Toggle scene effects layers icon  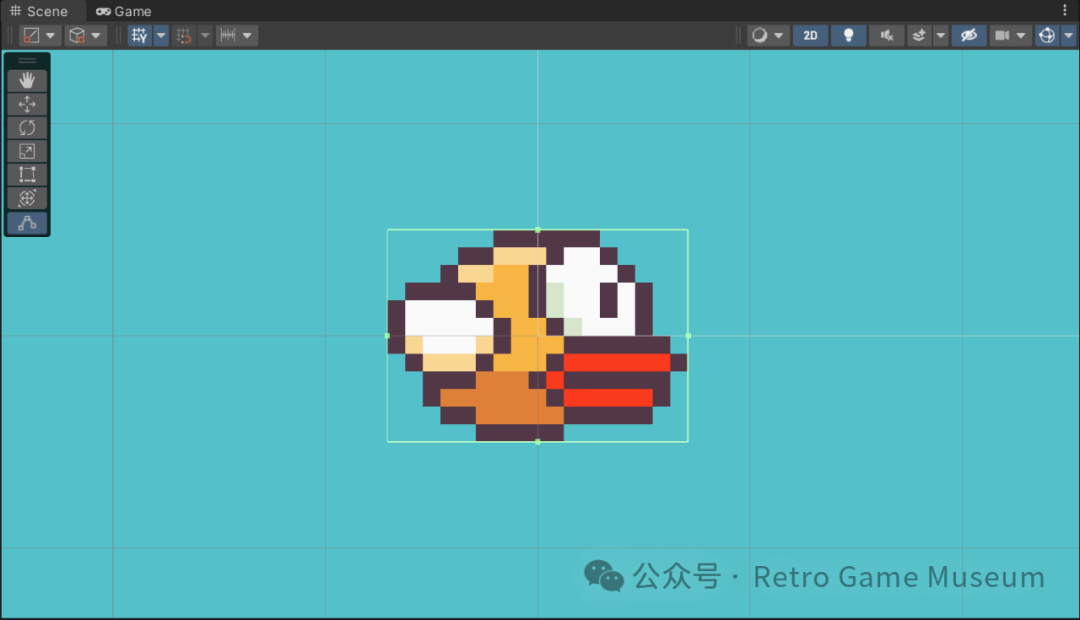pyautogui.click(x=919, y=35)
